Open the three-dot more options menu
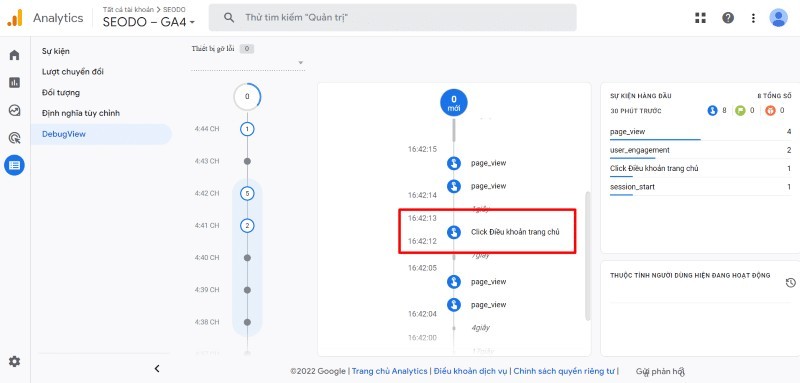The height and width of the screenshot is (383, 800). tap(754, 18)
